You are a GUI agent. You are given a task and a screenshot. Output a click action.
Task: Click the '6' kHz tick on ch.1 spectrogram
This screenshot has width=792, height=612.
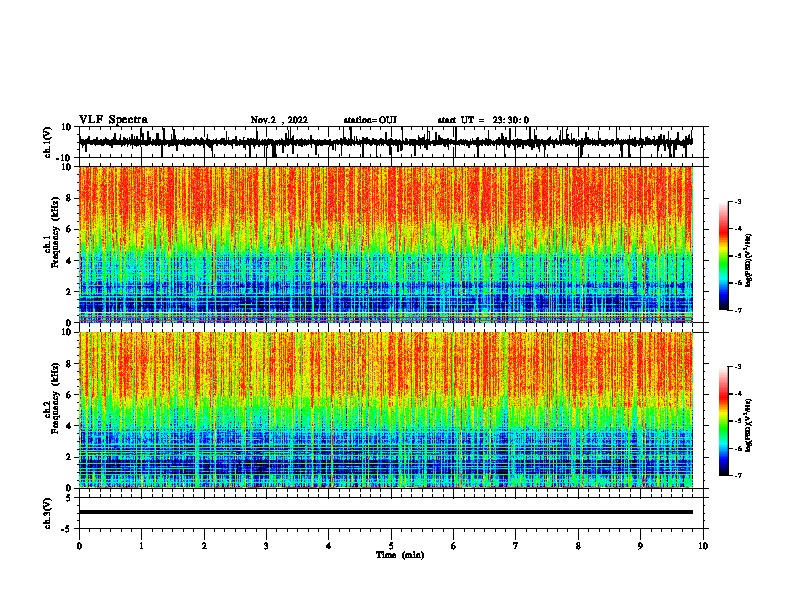[69, 229]
